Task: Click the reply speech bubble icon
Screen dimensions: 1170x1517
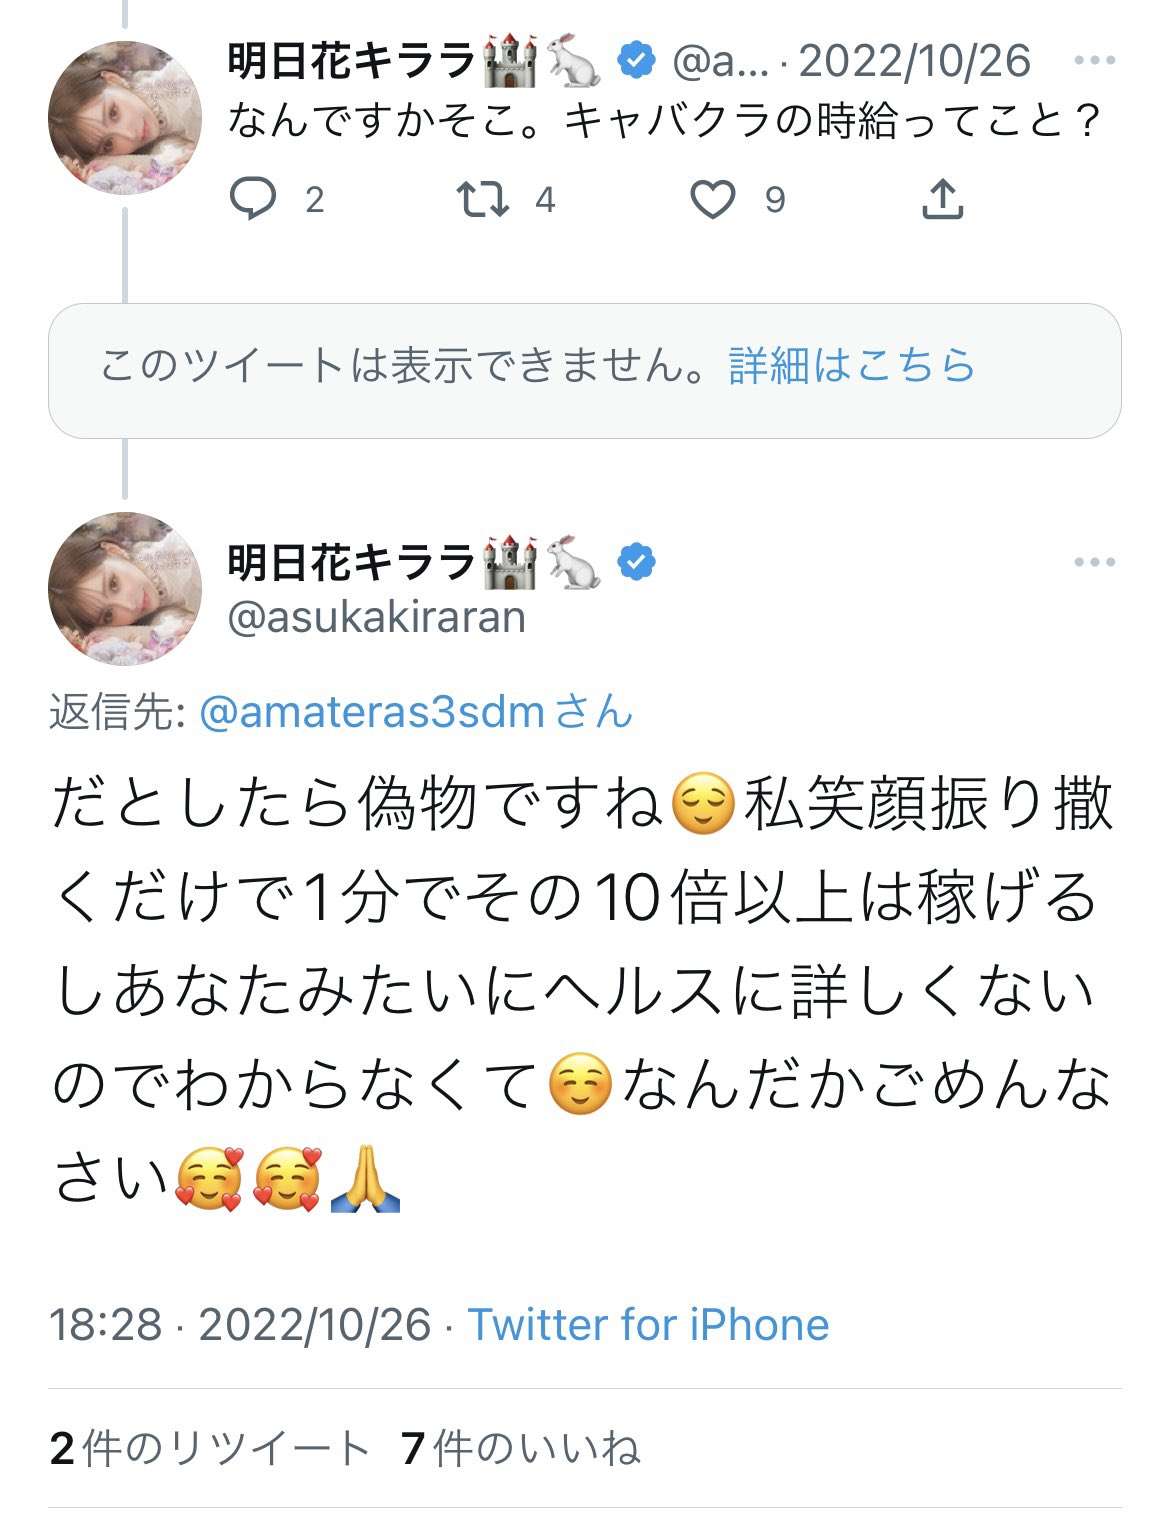Action: coord(253,199)
